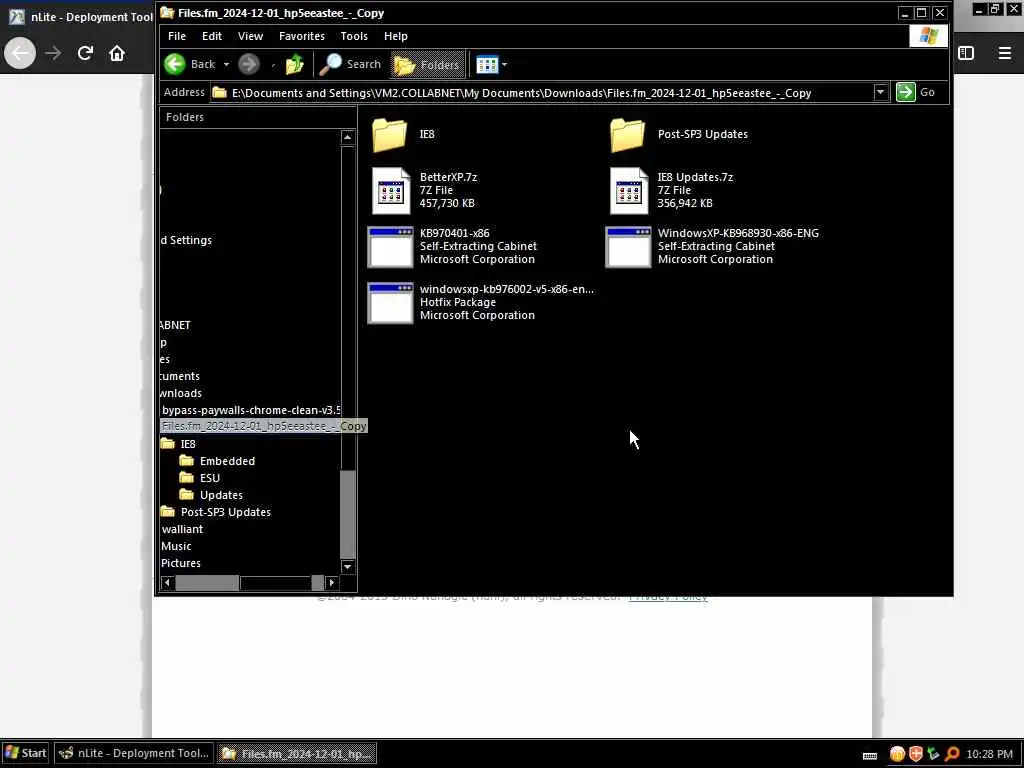Screen dimensions: 1024x768
Task: Click the orange globe tray icon
Action: (x=897, y=754)
